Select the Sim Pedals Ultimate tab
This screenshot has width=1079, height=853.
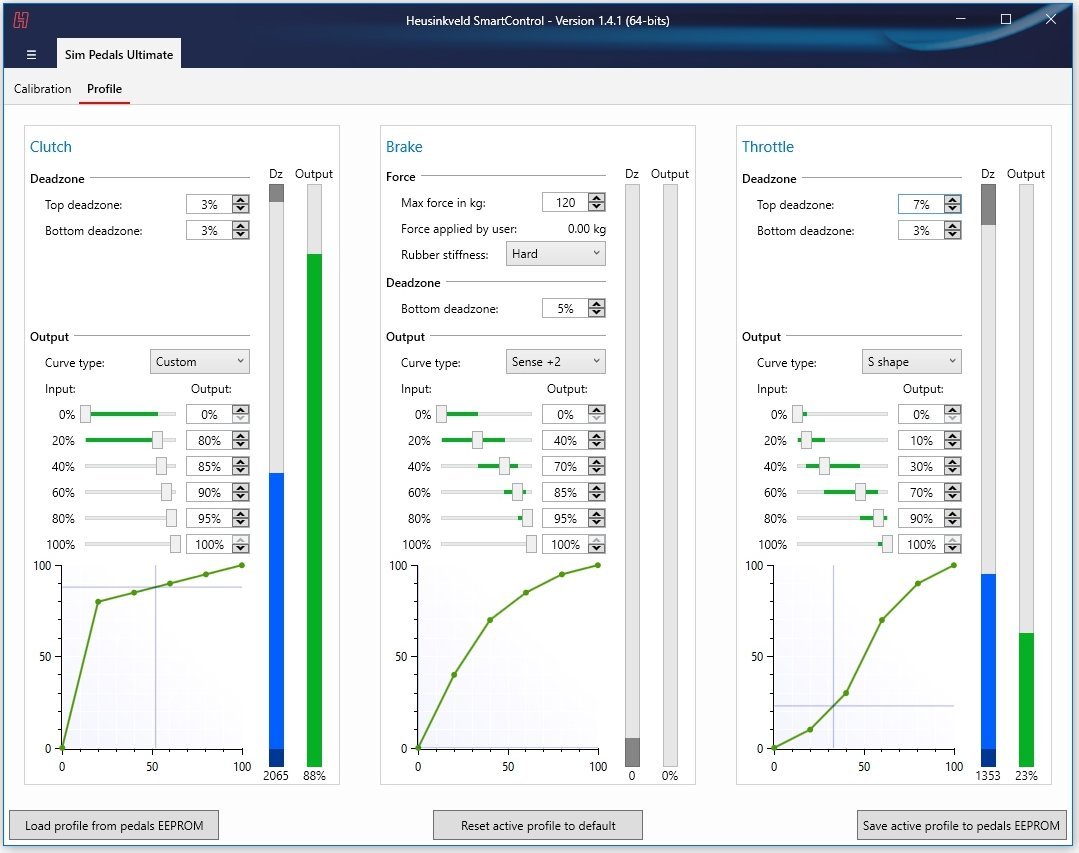[x=119, y=55]
